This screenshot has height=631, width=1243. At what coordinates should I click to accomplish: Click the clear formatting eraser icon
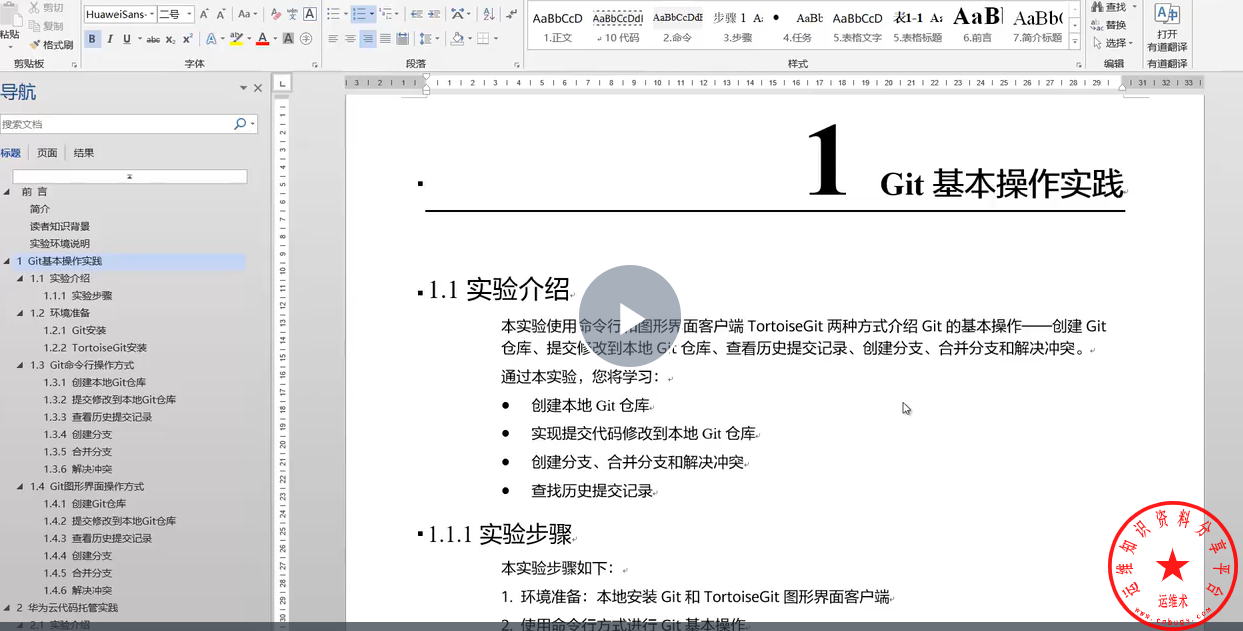pyautogui.click(x=276, y=14)
